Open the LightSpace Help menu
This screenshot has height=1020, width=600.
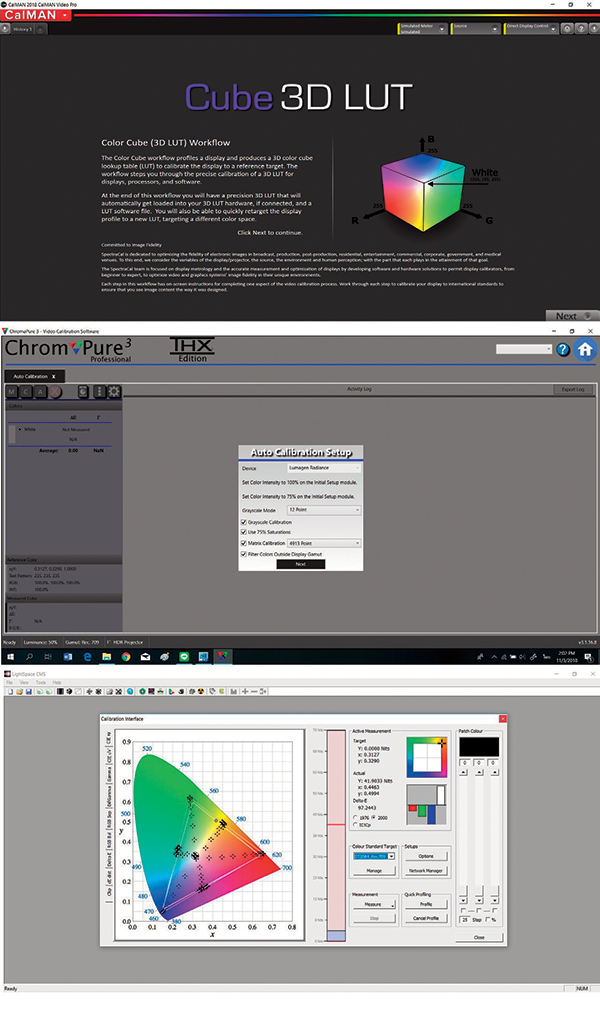(x=57, y=682)
